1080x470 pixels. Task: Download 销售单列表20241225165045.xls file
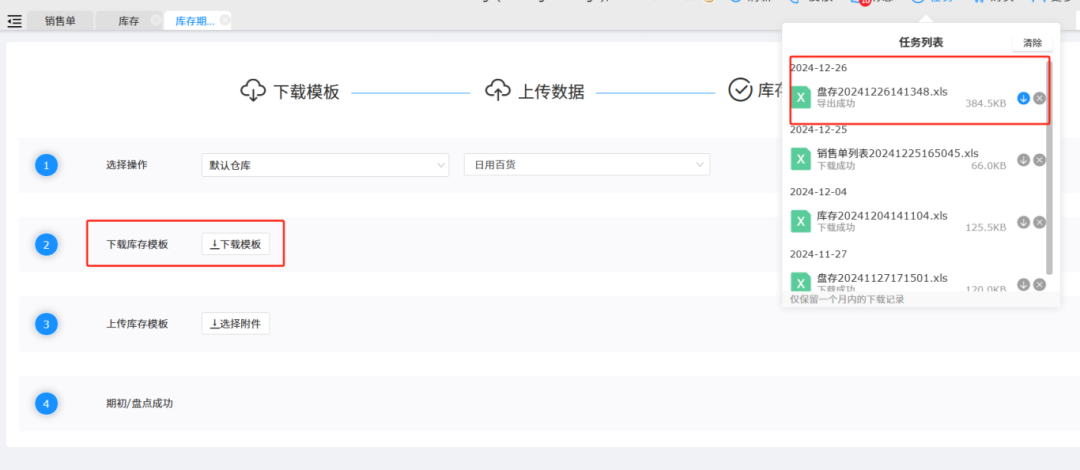[1024, 160]
